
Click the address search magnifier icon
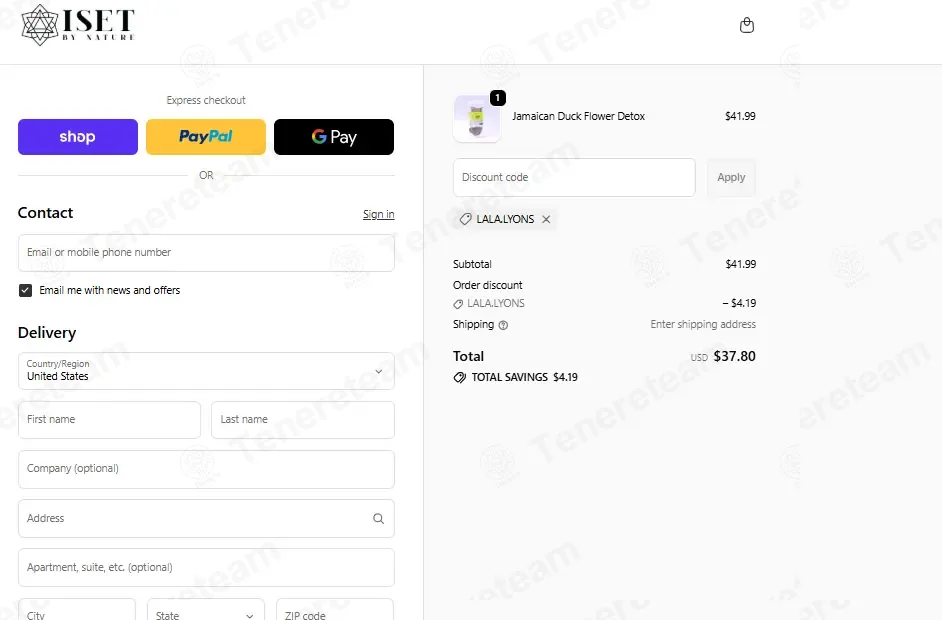click(x=378, y=518)
